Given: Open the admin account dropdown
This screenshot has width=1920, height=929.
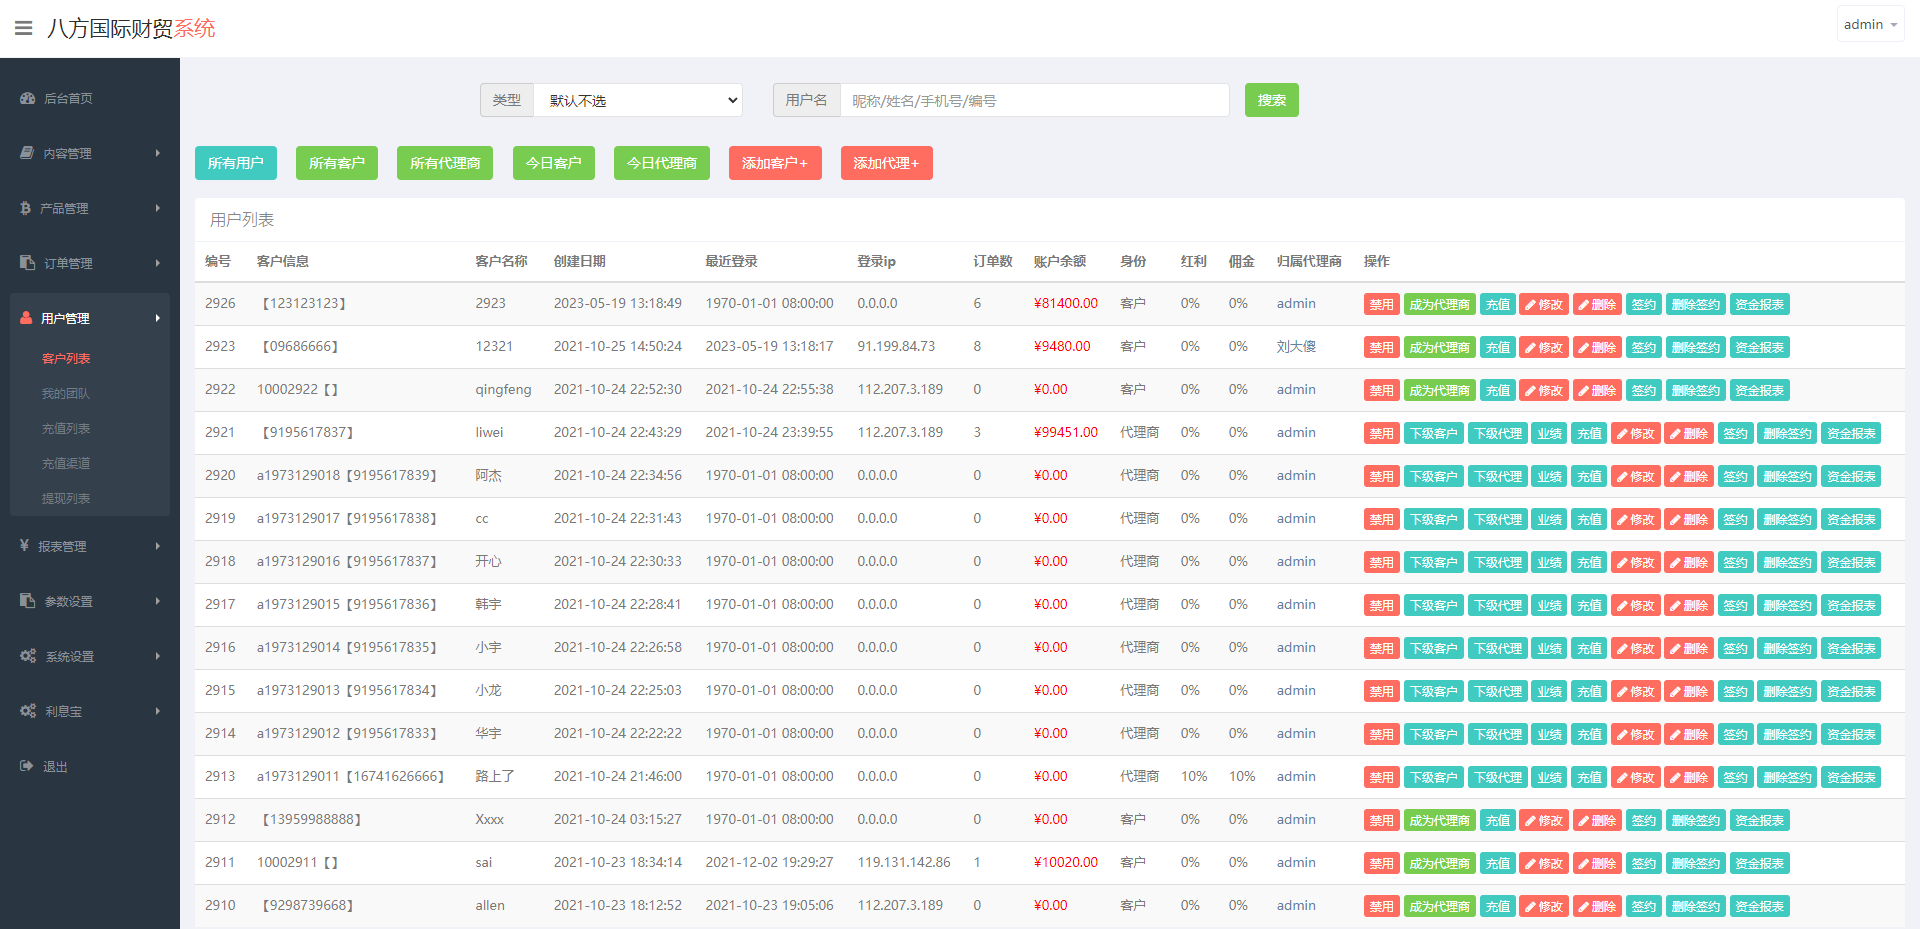Looking at the screenshot, I should point(1869,24).
